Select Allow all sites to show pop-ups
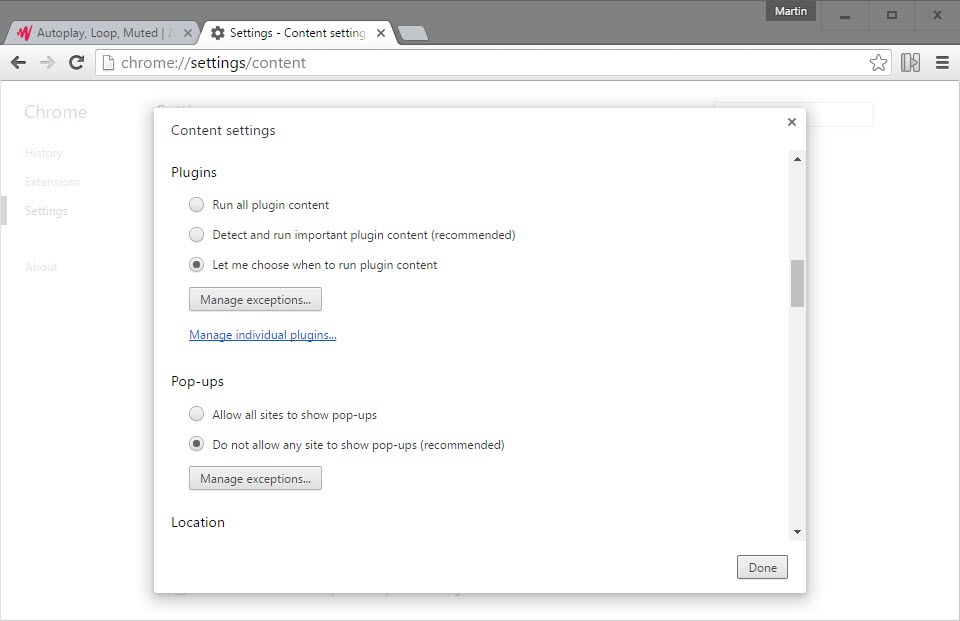The image size is (960, 621). point(197,414)
